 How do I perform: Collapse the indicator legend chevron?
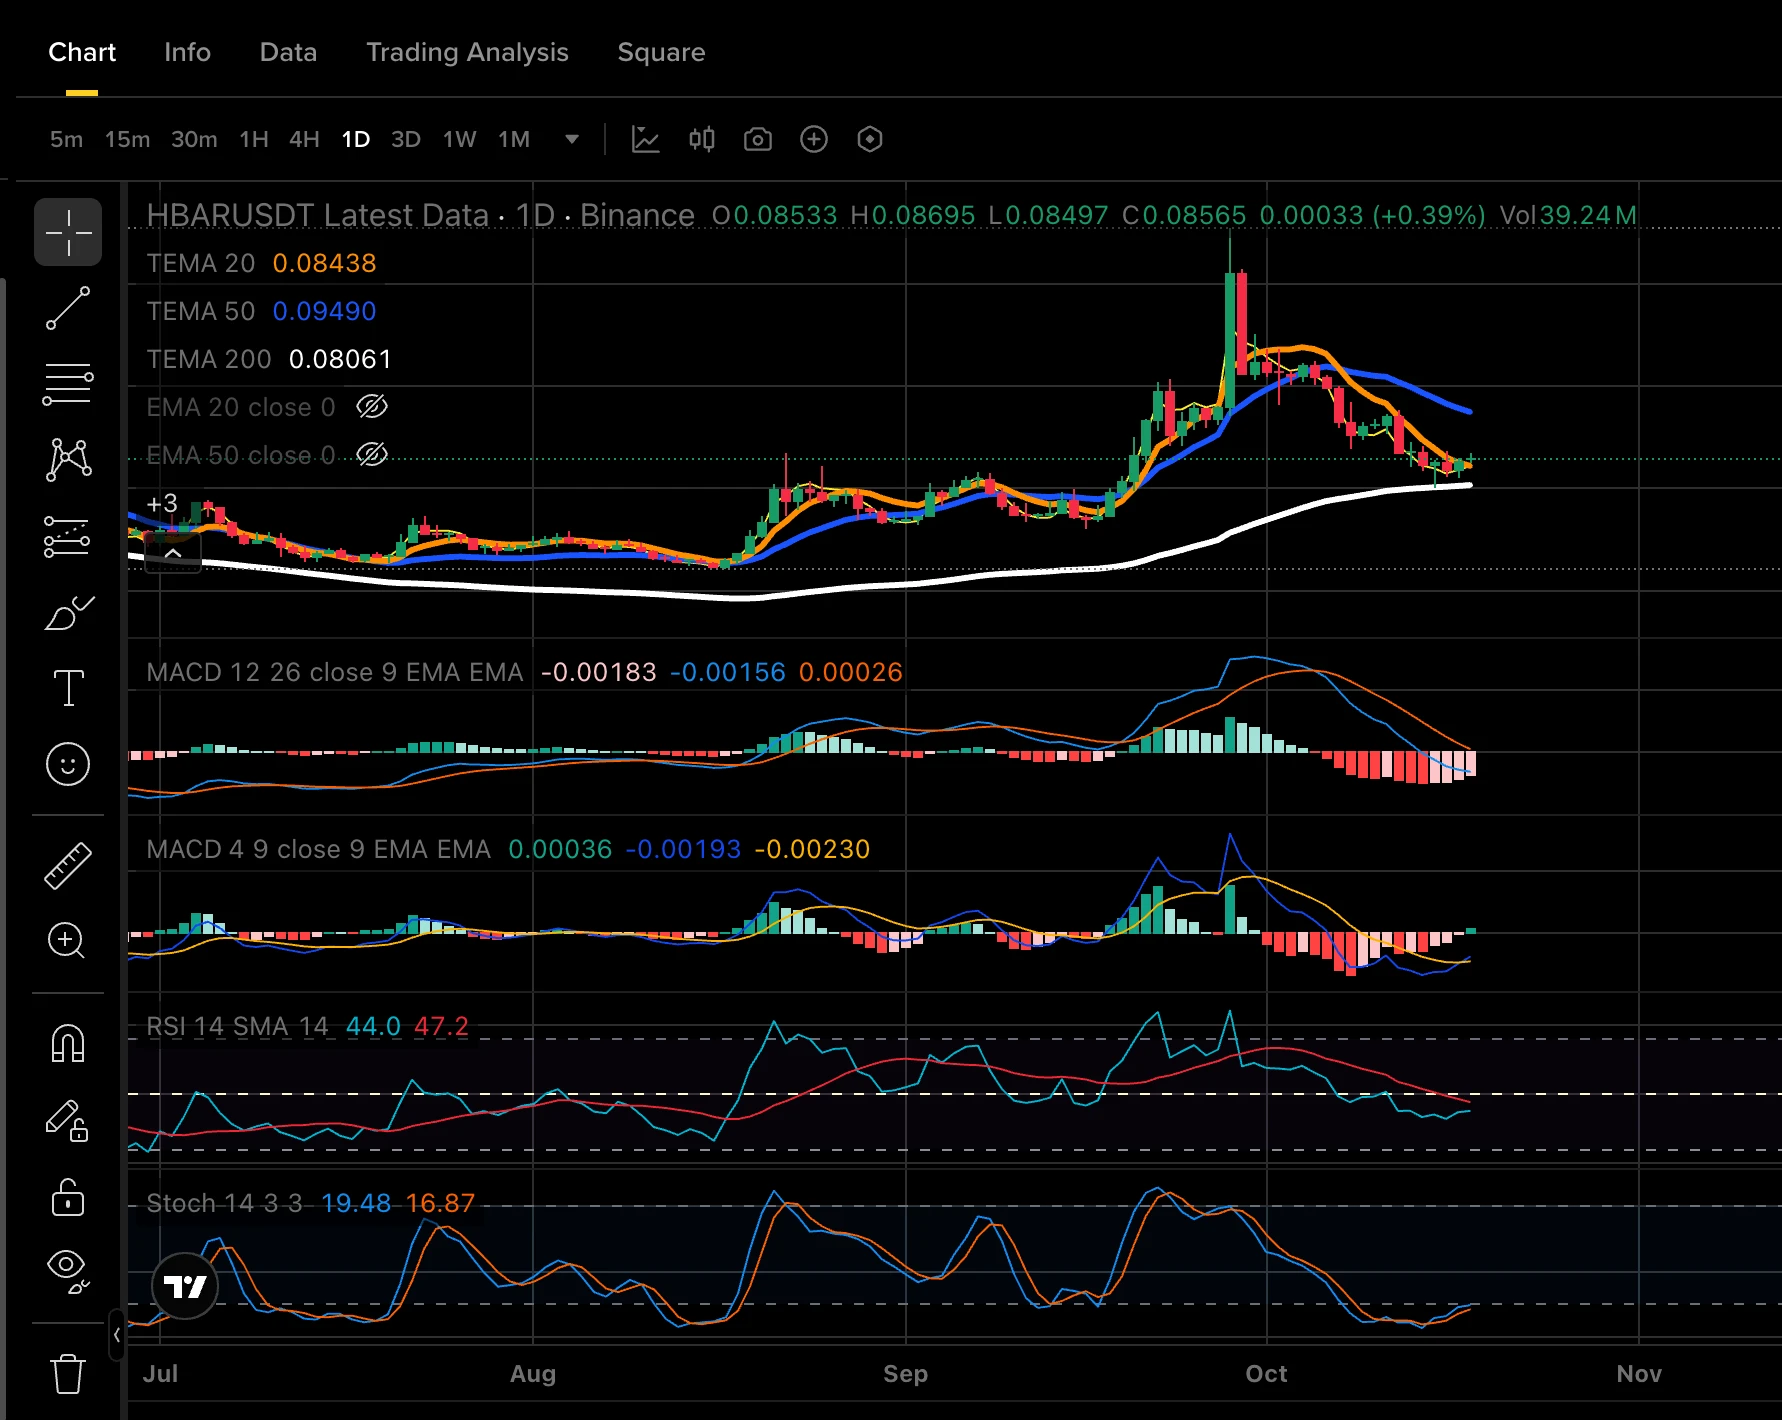pos(173,552)
